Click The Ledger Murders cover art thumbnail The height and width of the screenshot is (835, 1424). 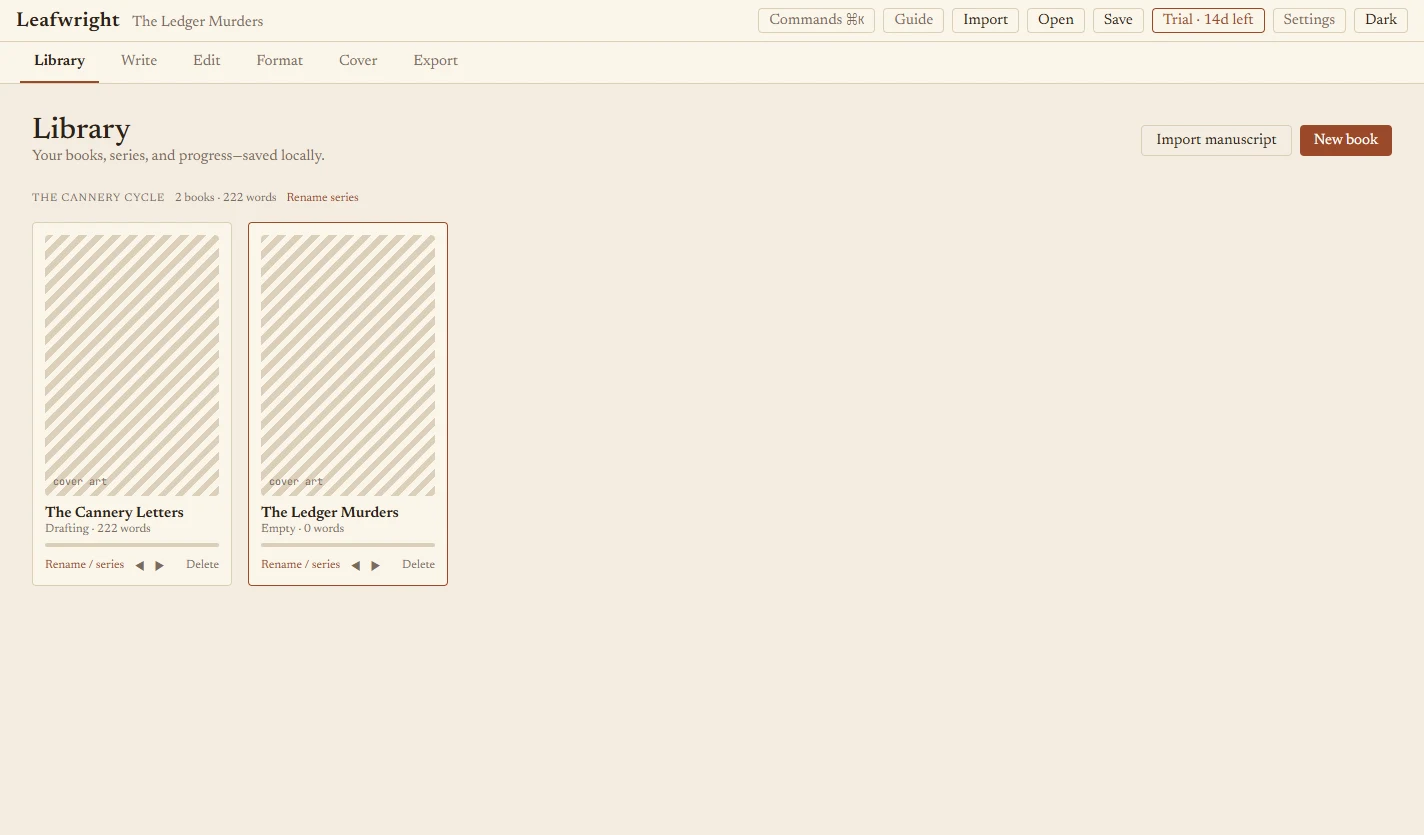348,365
